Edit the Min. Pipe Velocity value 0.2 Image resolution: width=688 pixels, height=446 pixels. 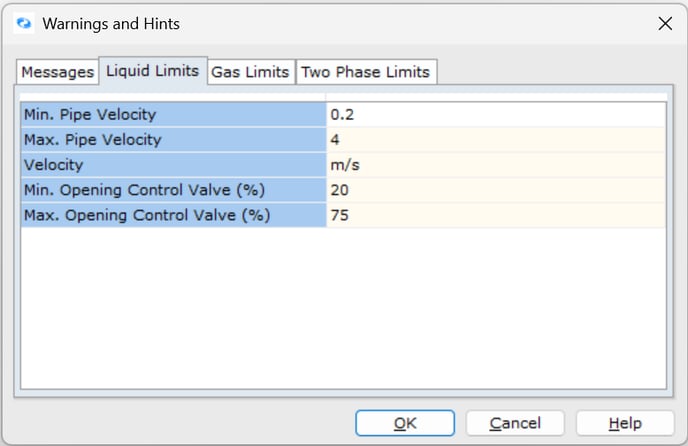[495, 115]
